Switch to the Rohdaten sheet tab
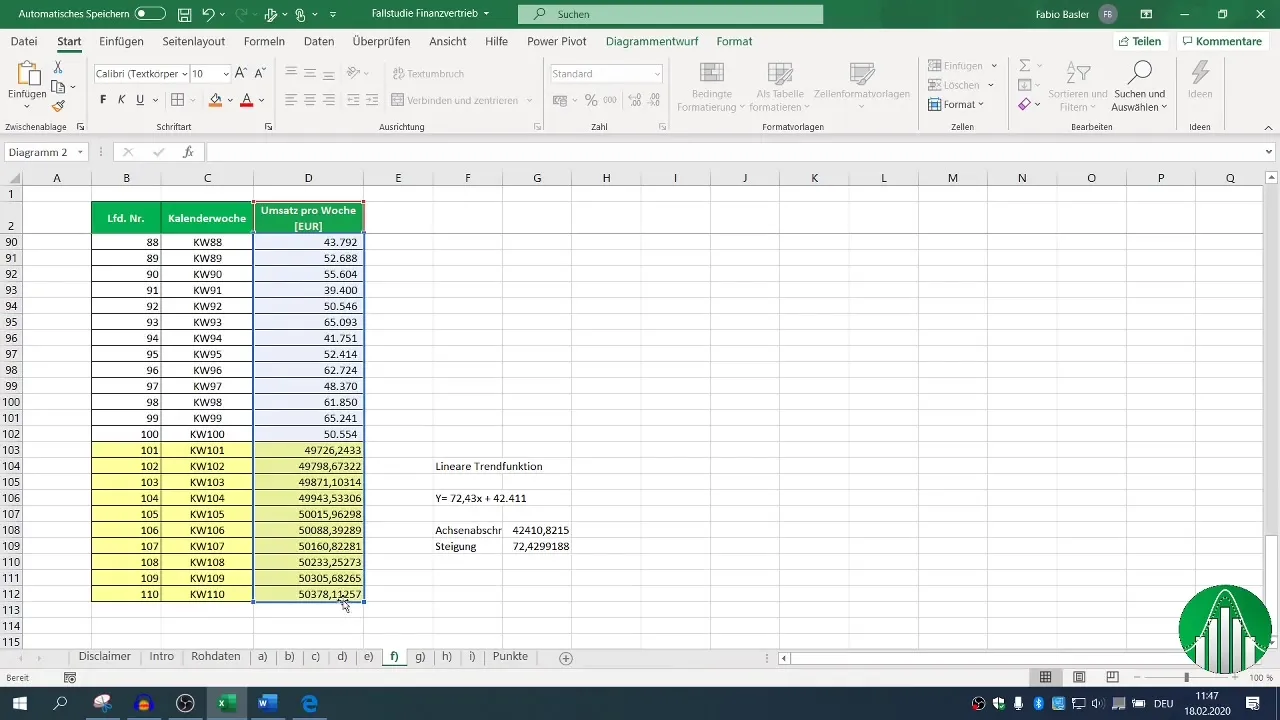The width and height of the screenshot is (1280, 720). 216,657
